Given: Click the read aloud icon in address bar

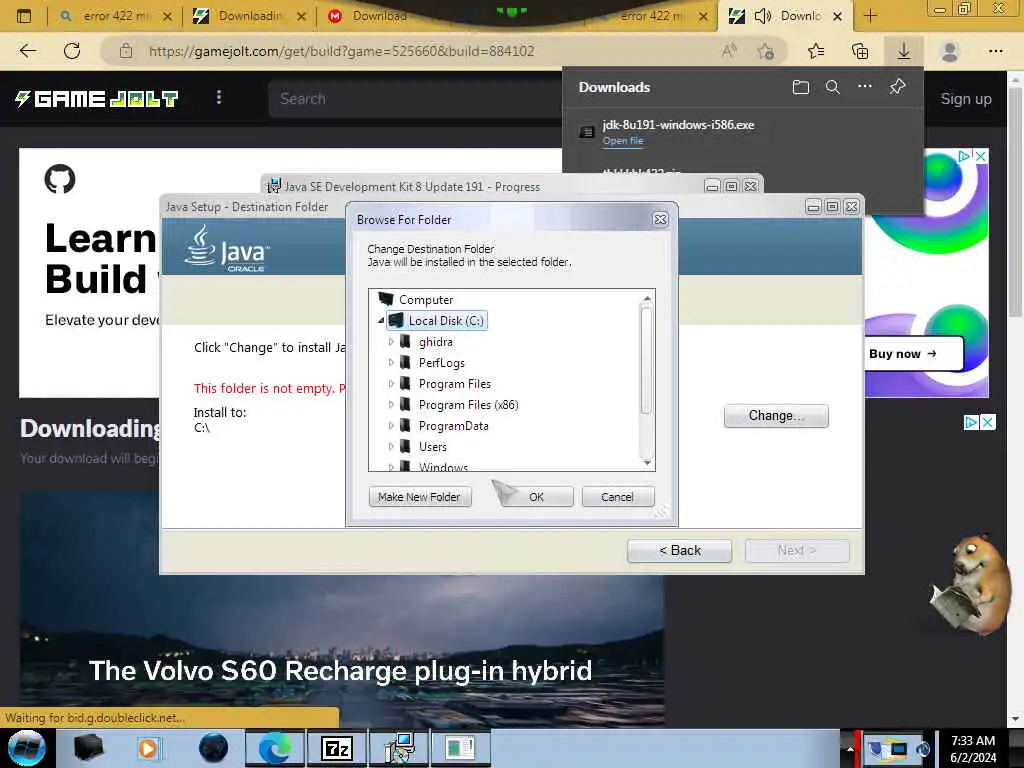Looking at the screenshot, I should click(729, 51).
